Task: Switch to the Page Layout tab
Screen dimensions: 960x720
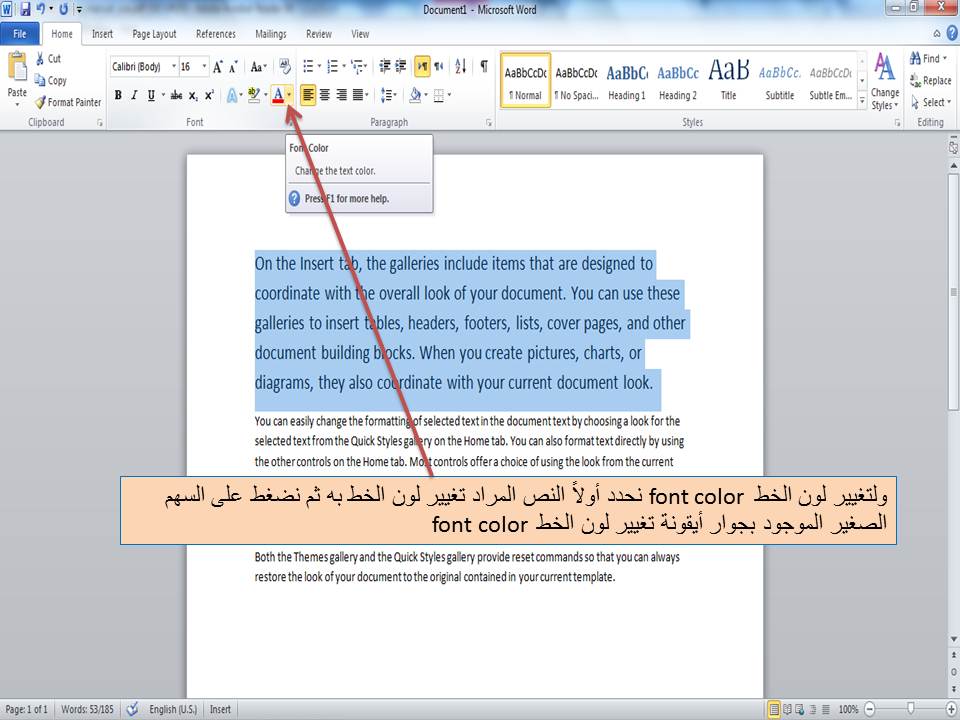Action: tap(154, 34)
